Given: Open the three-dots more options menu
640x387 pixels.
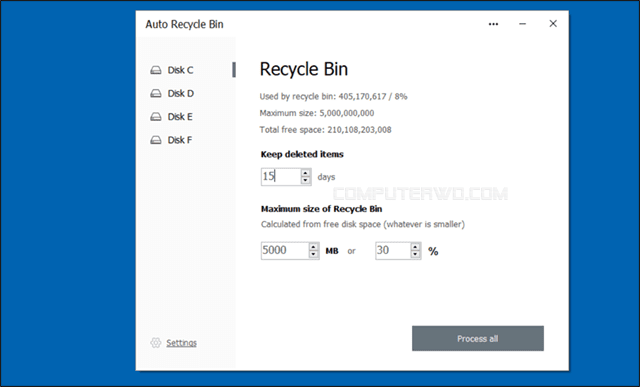Looking at the screenshot, I should 493,24.
